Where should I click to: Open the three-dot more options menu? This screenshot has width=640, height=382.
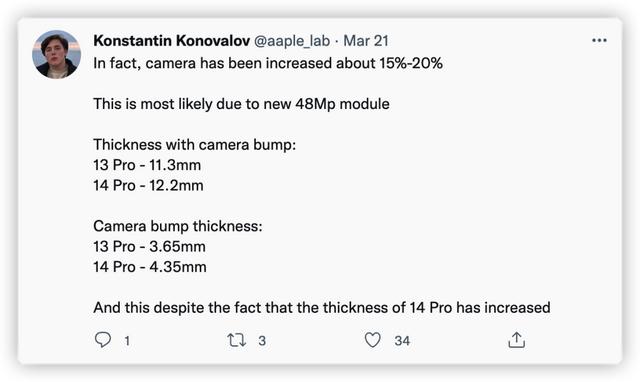[599, 40]
